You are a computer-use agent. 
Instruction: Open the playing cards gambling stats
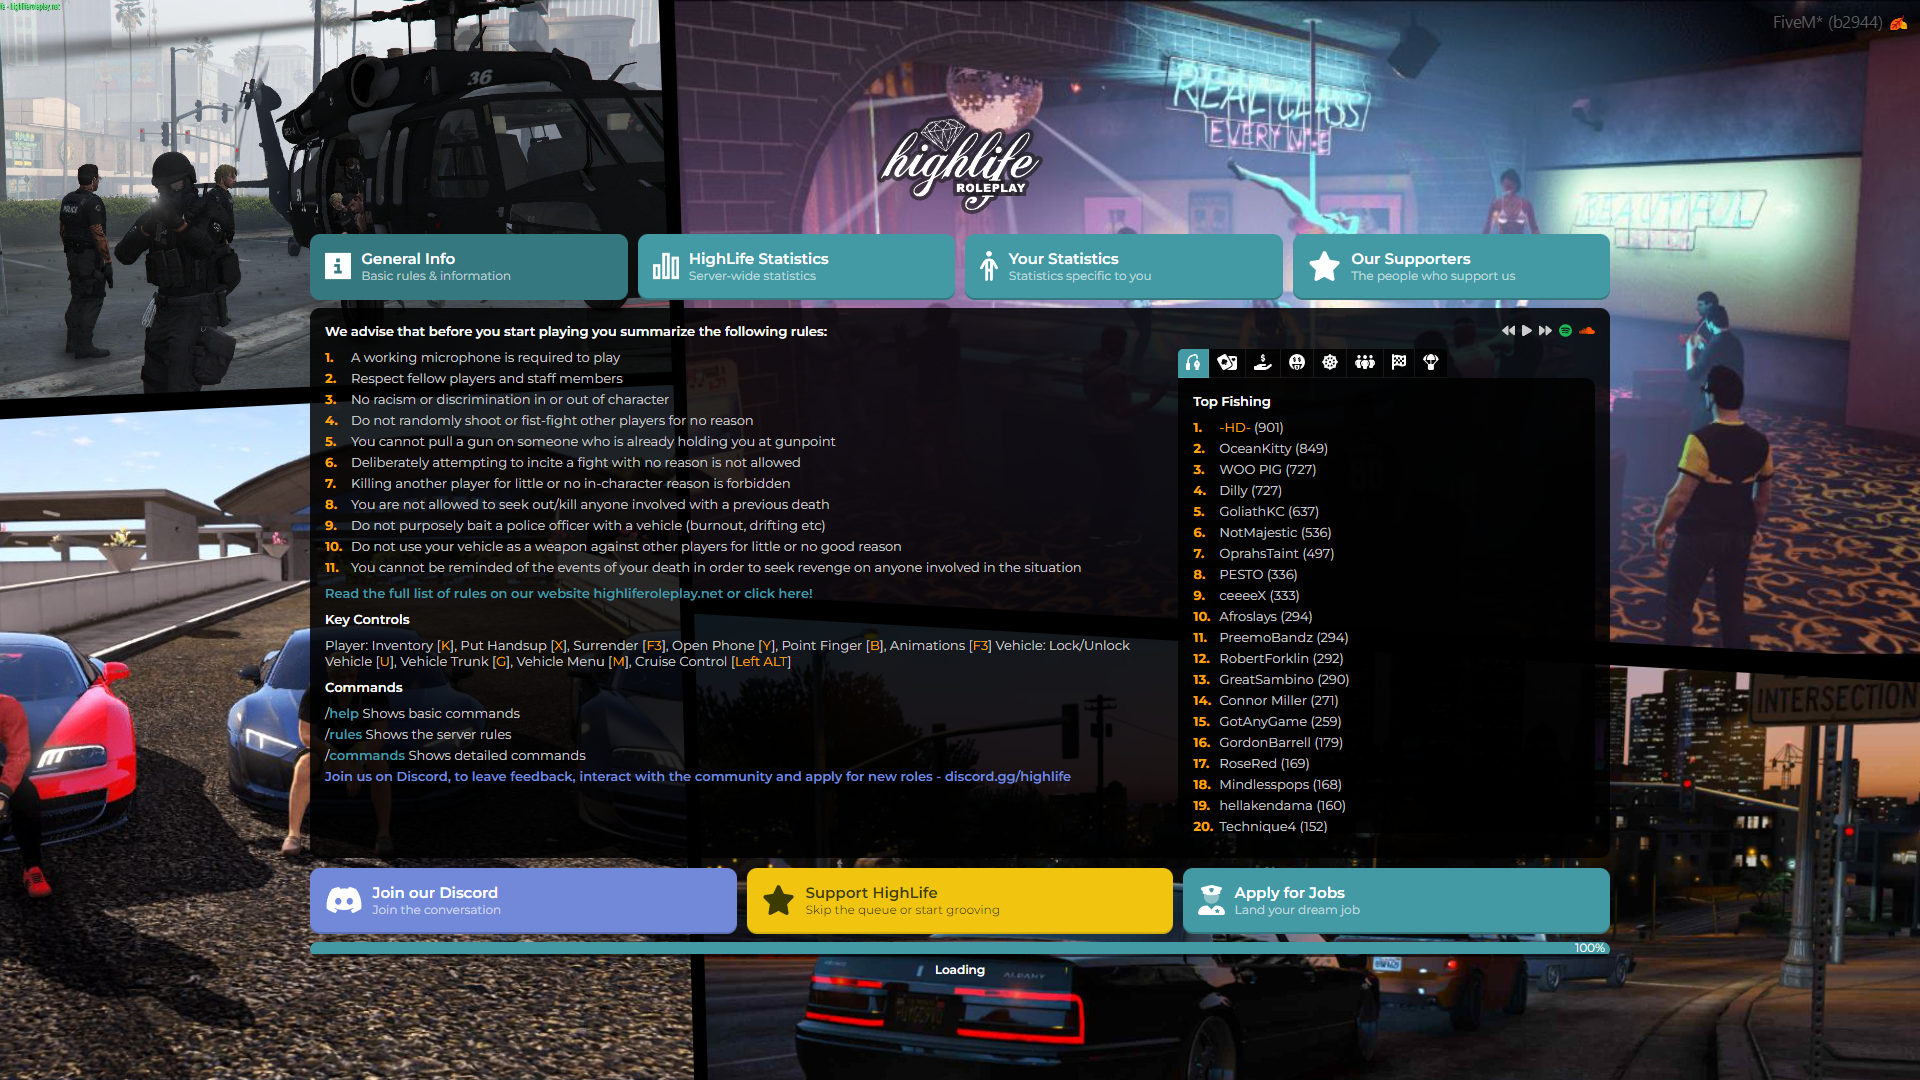tap(1227, 363)
